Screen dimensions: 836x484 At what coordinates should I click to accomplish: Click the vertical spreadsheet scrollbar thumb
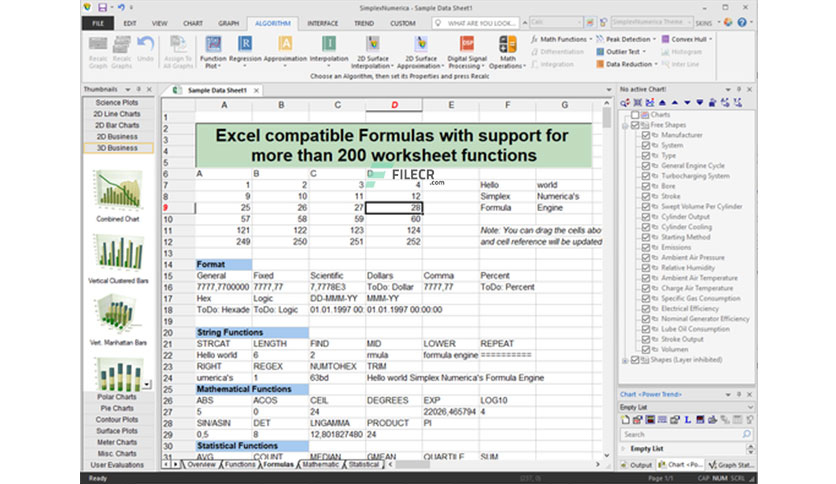coord(607,117)
